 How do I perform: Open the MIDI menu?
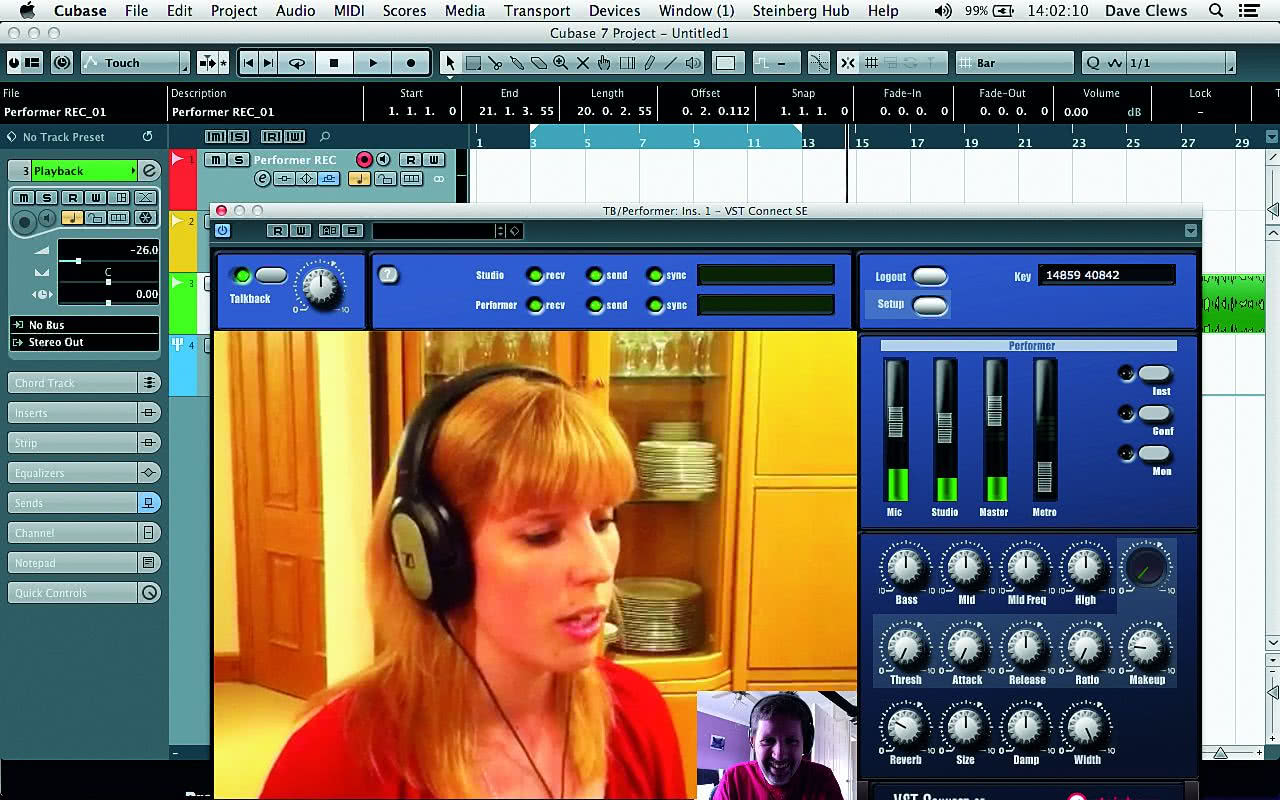click(349, 11)
